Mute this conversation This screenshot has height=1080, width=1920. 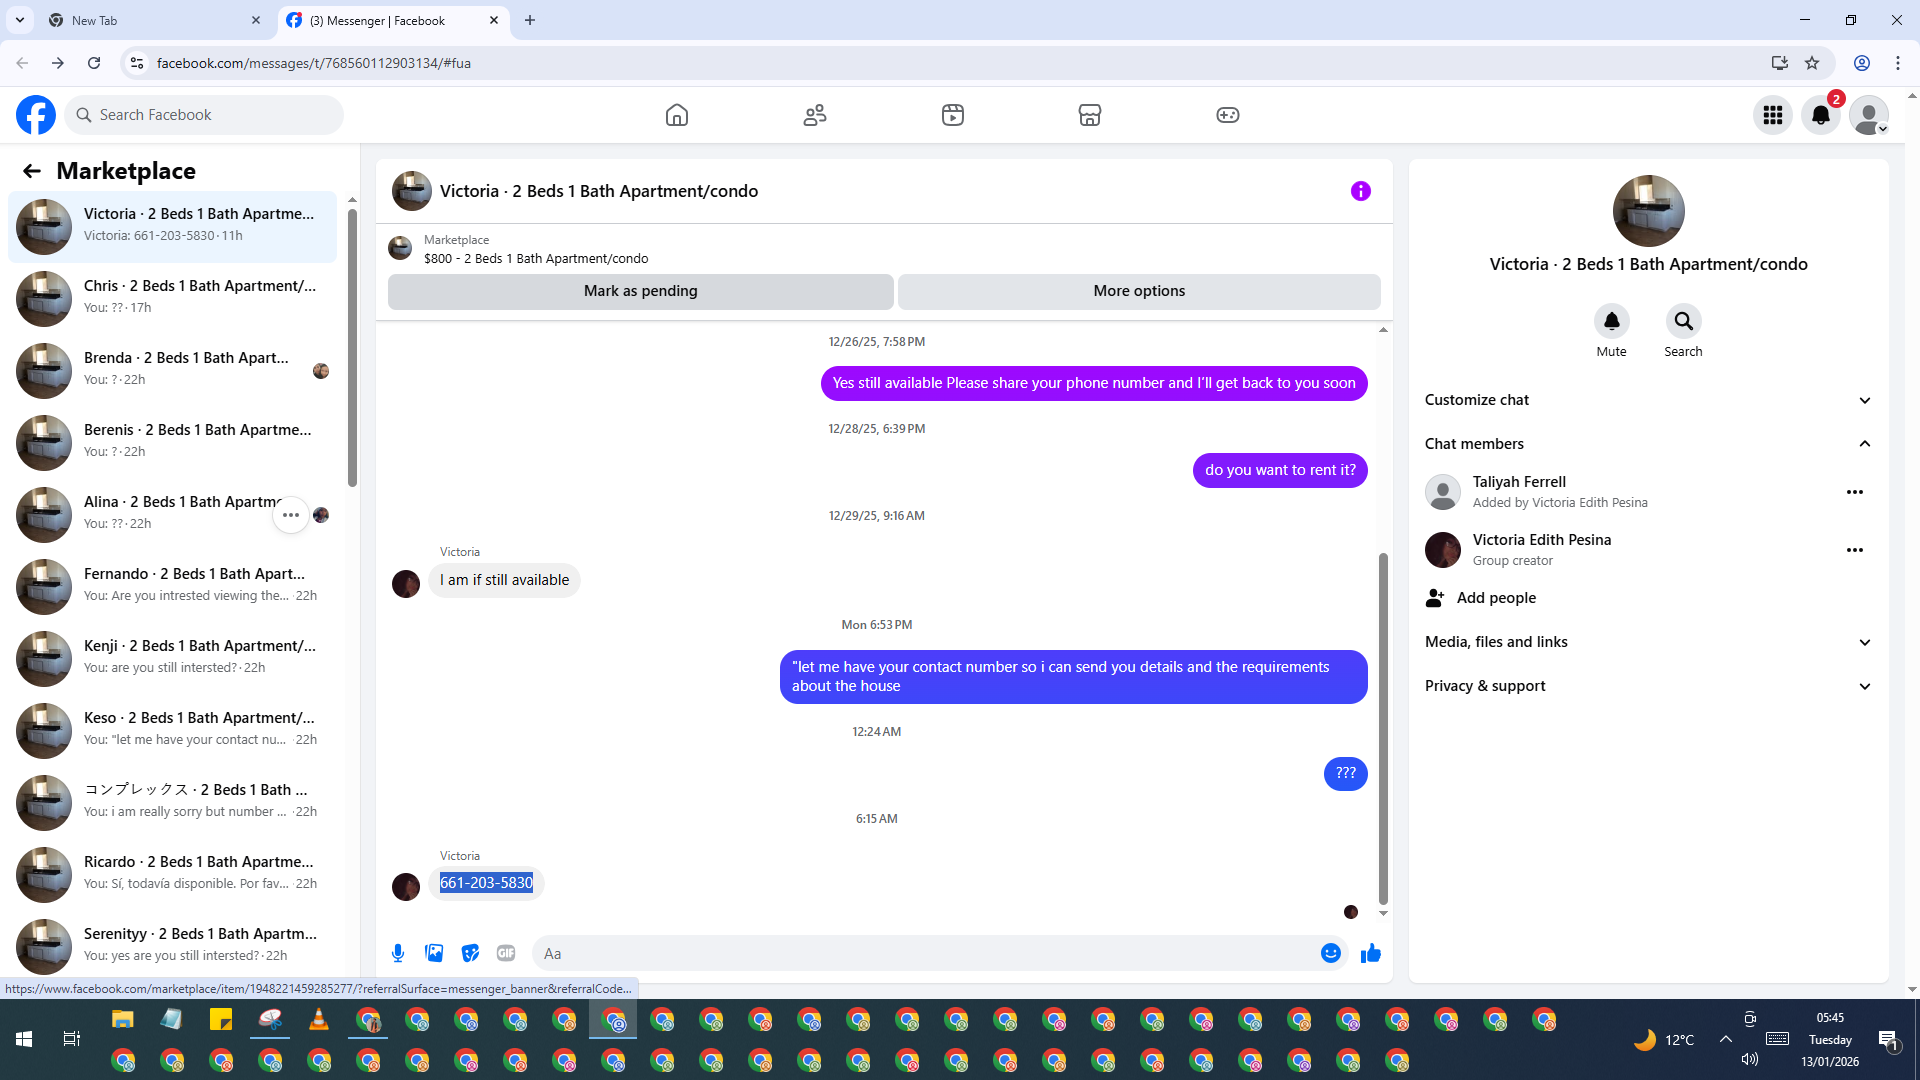pos(1611,322)
